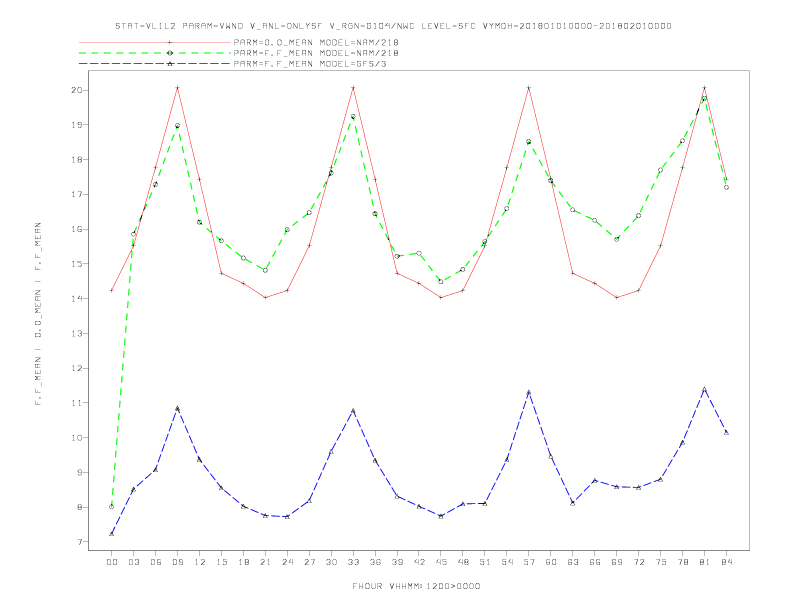Click blue triangle data point at hour 84

tap(726, 432)
